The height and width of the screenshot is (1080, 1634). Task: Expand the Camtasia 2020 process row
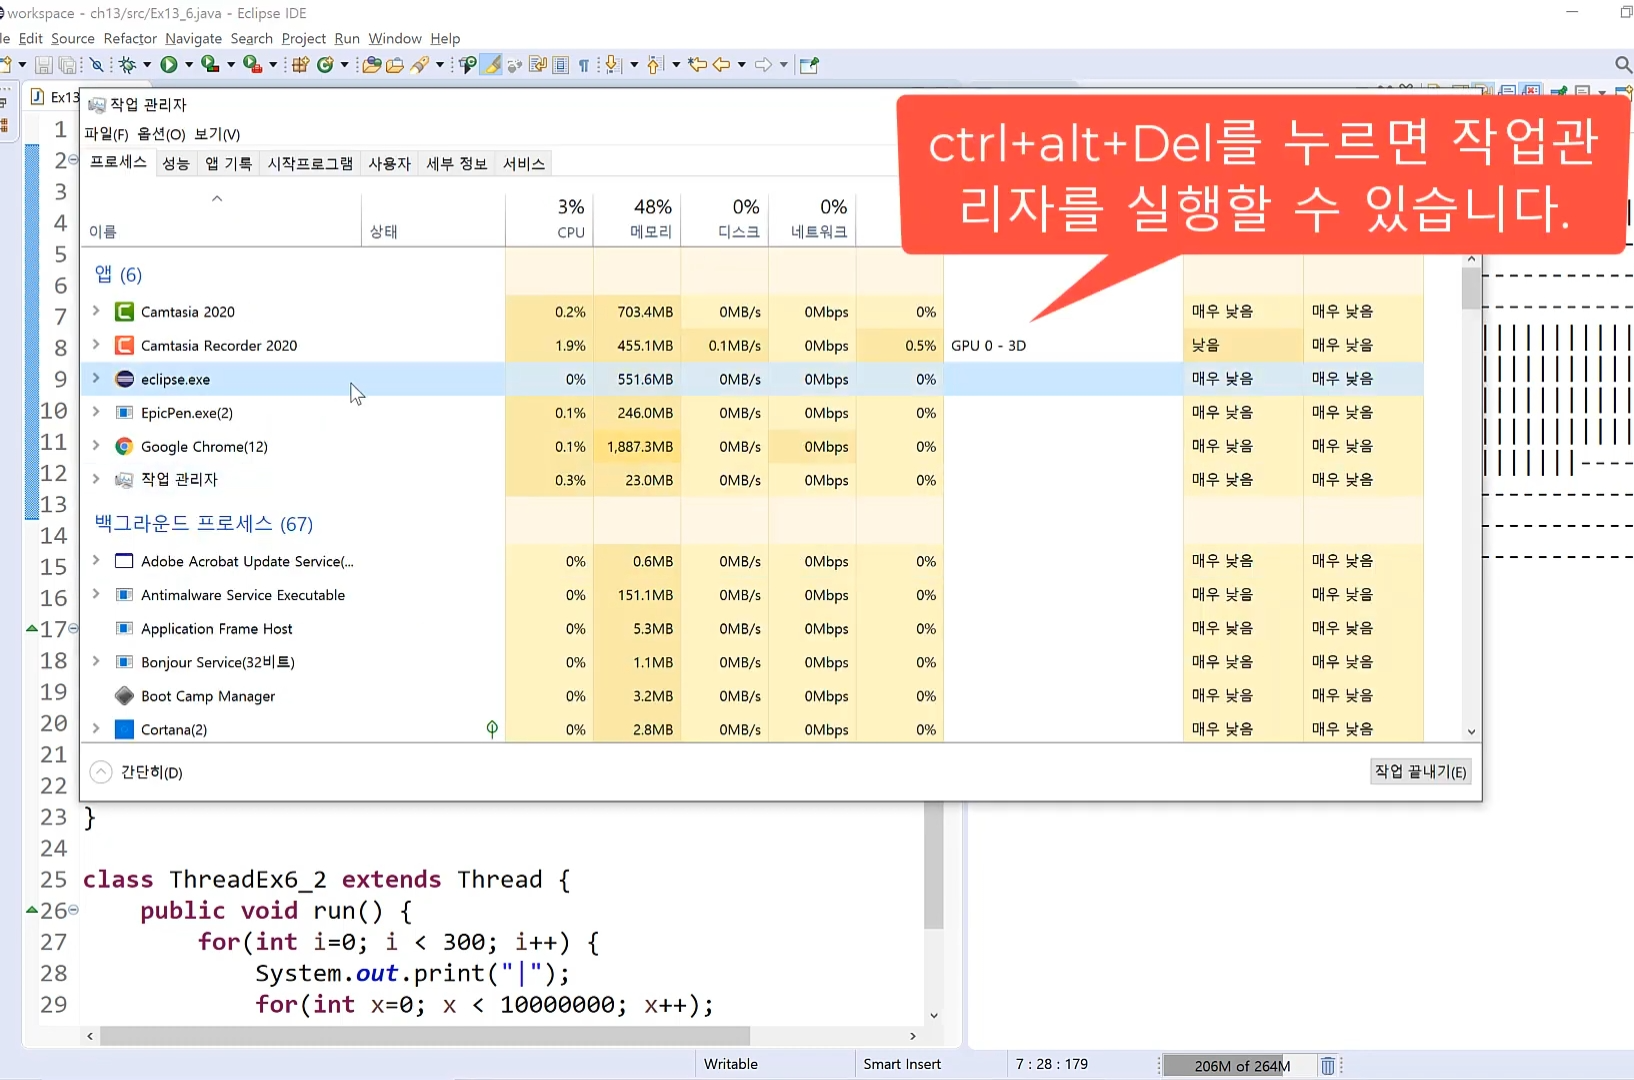pyautogui.click(x=96, y=311)
